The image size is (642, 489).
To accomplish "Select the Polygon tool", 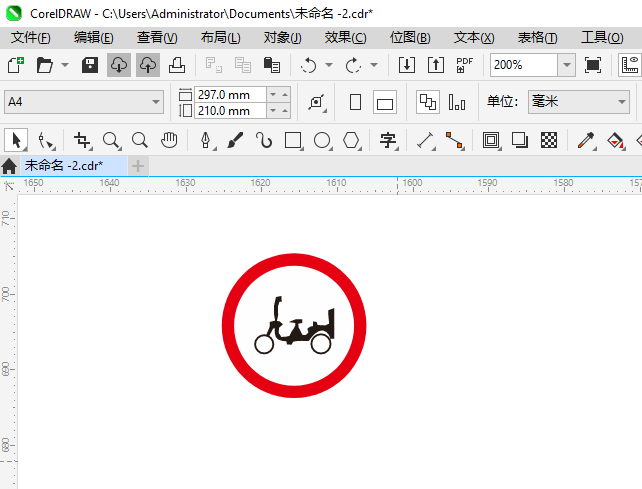I will pos(351,140).
